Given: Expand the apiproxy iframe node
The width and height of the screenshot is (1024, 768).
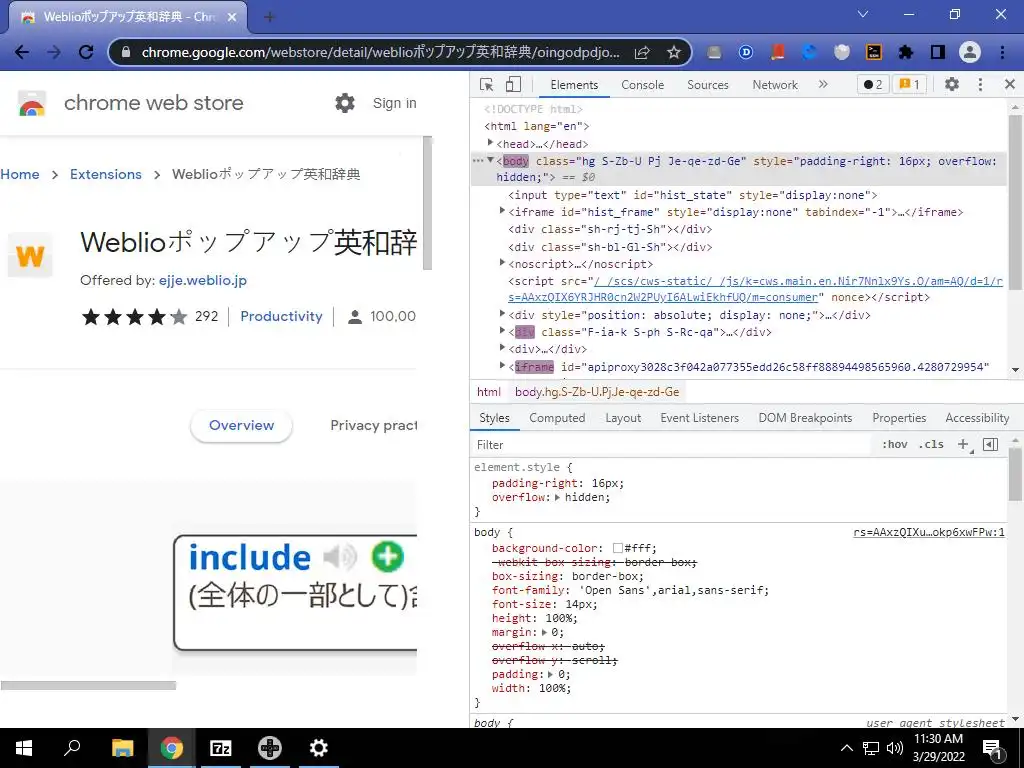Looking at the screenshot, I should coord(502,366).
